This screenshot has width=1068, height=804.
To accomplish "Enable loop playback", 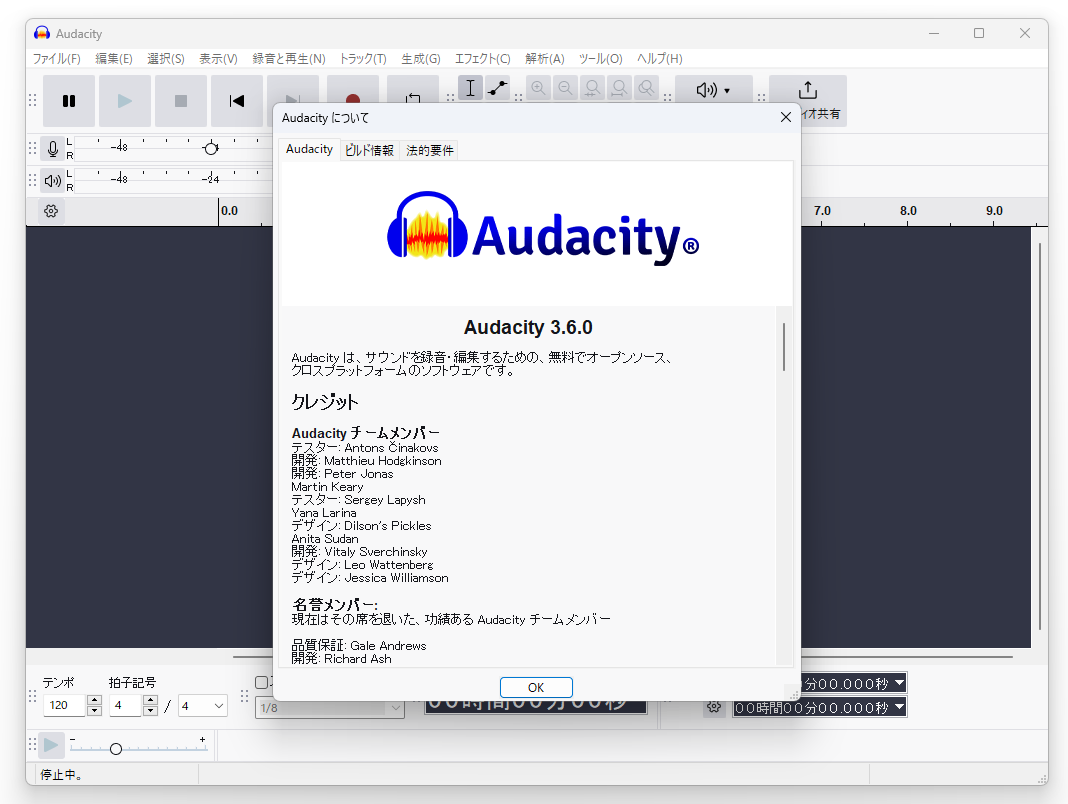I will pyautogui.click(x=411, y=100).
